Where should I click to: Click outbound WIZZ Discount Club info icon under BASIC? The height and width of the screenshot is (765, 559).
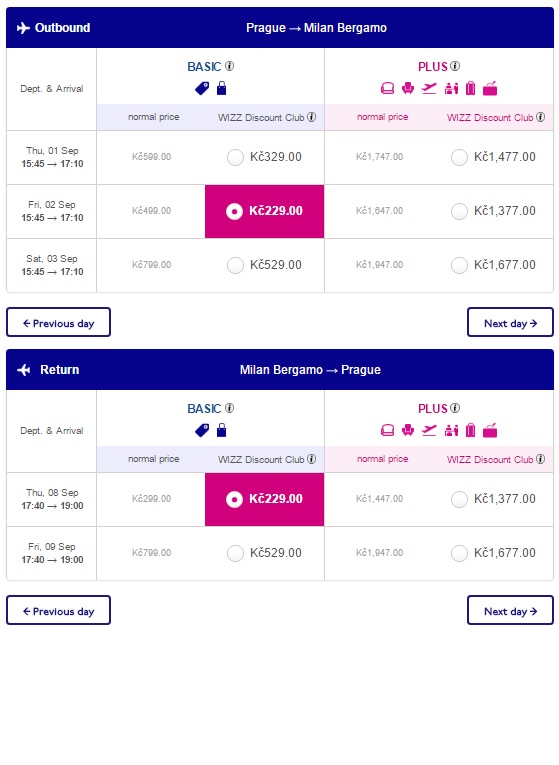[311, 117]
